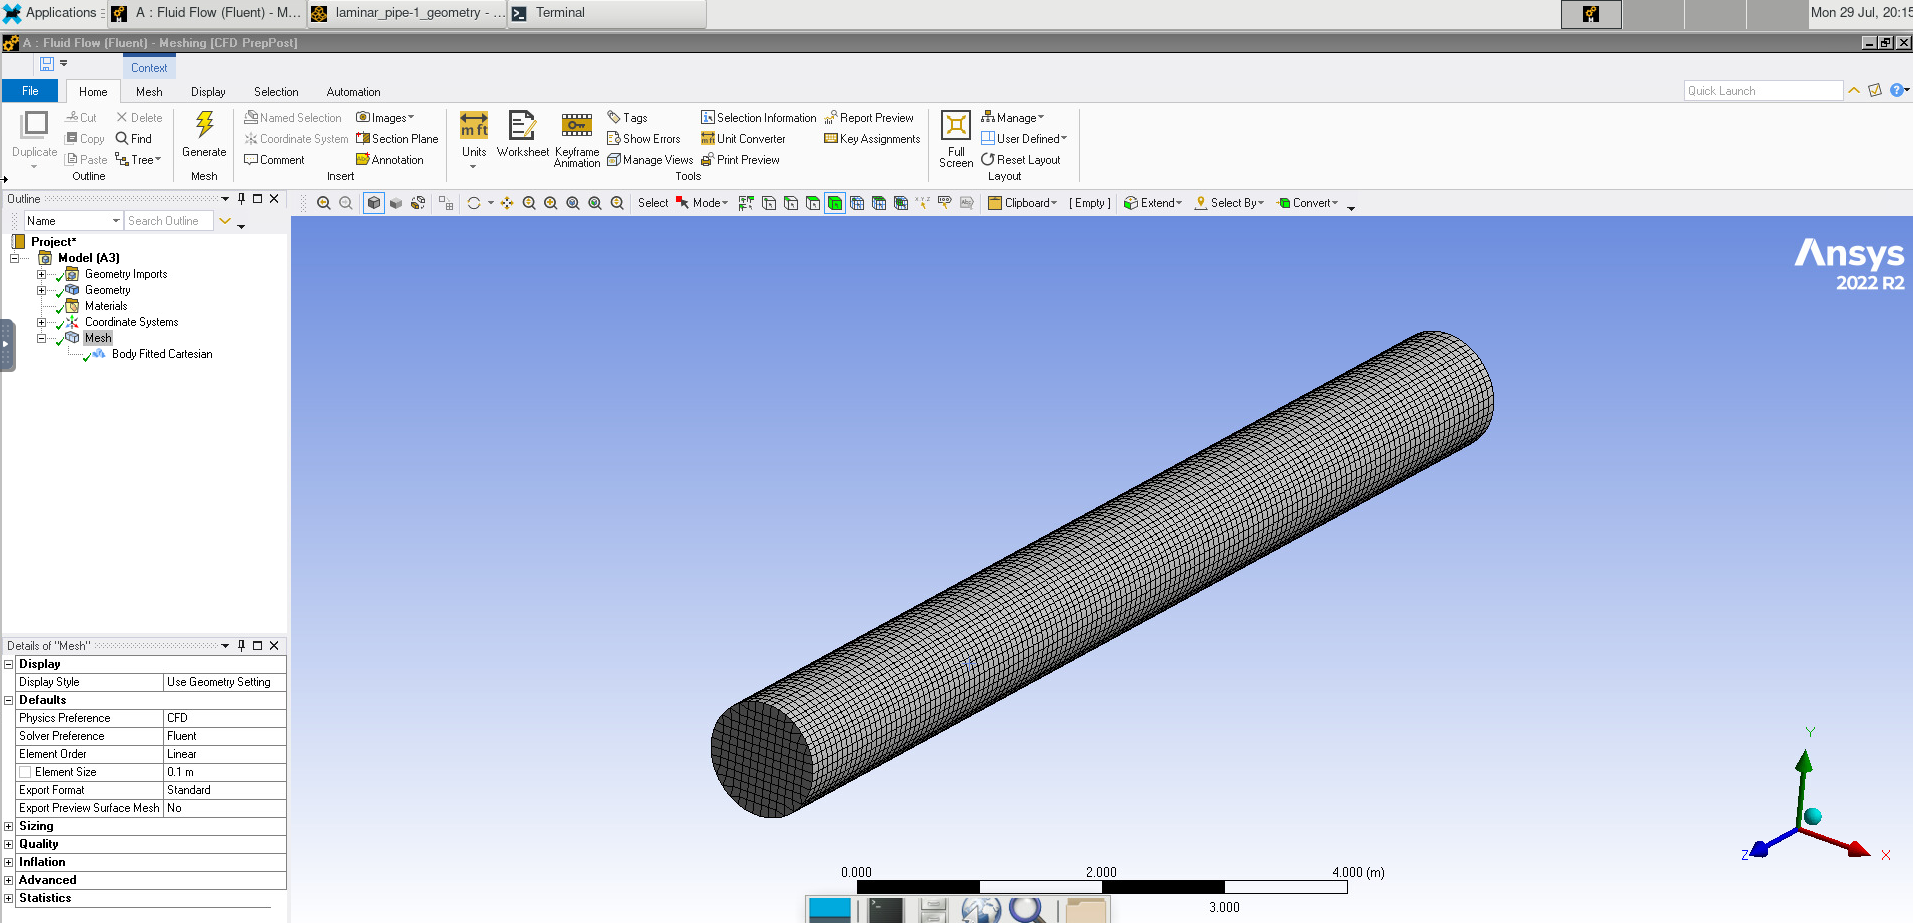Enable the Element Size checkbox

pyautogui.click(x=25, y=772)
